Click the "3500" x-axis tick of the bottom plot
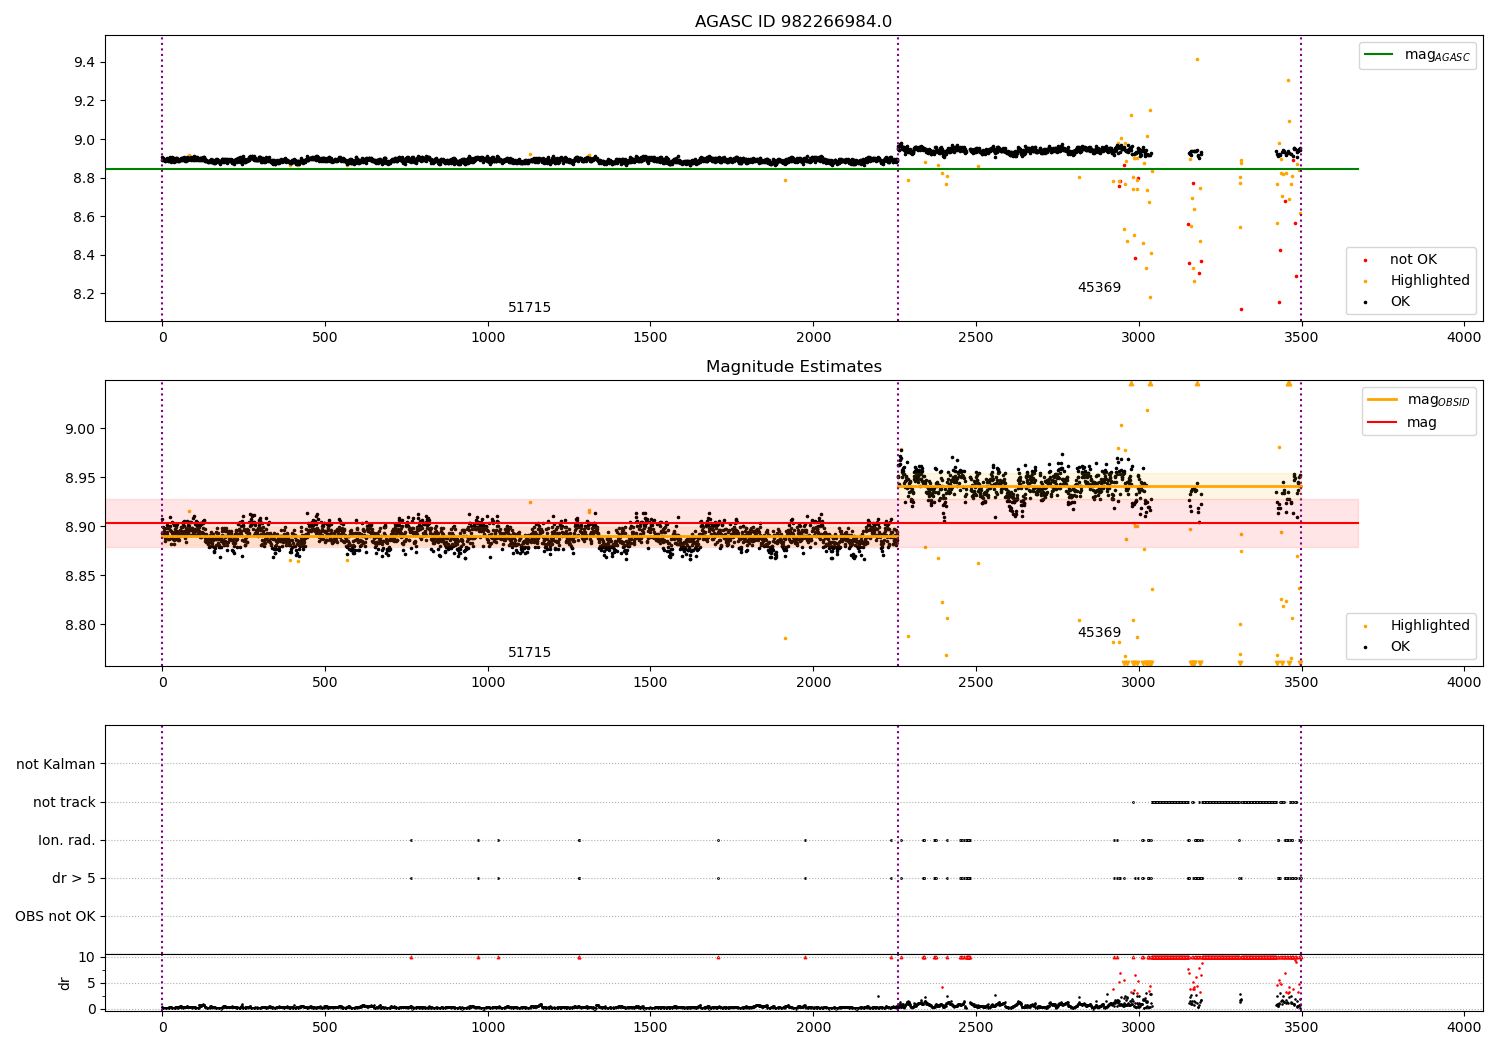 [1301, 1026]
